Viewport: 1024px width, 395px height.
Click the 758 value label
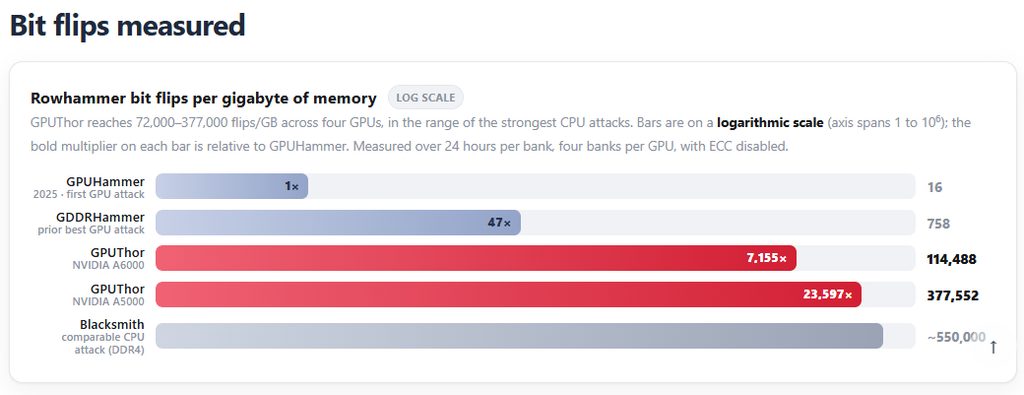click(x=938, y=224)
